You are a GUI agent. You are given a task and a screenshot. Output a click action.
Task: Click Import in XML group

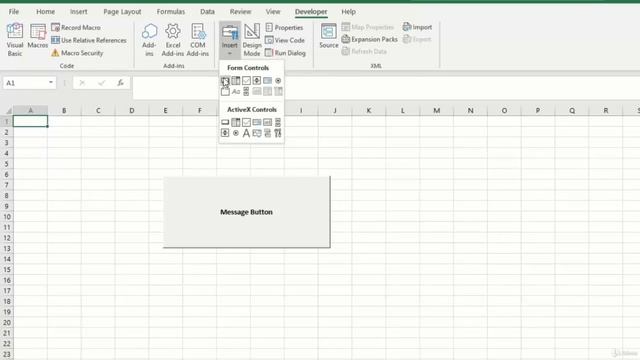click(417, 27)
